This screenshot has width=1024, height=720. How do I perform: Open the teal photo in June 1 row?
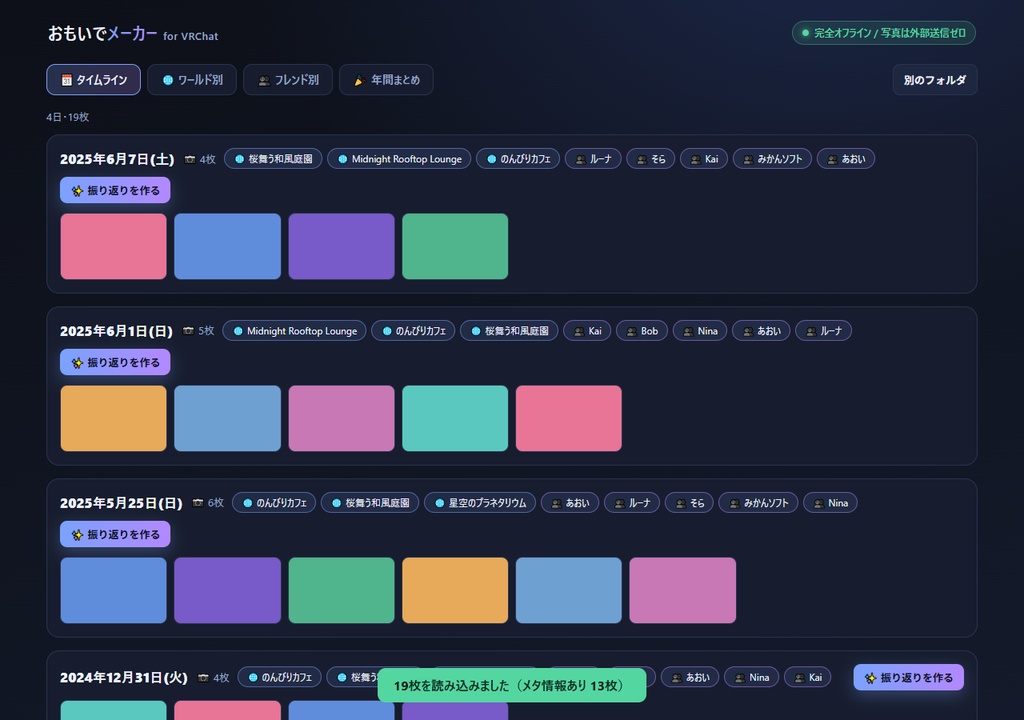coord(455,418)
